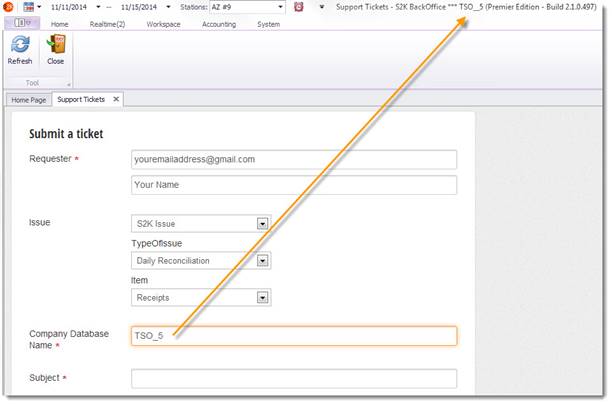Expand the Tool group dialog launcher
Image resolution: width=612 pixels, height=405 pixels.
(x=69, y=84)
